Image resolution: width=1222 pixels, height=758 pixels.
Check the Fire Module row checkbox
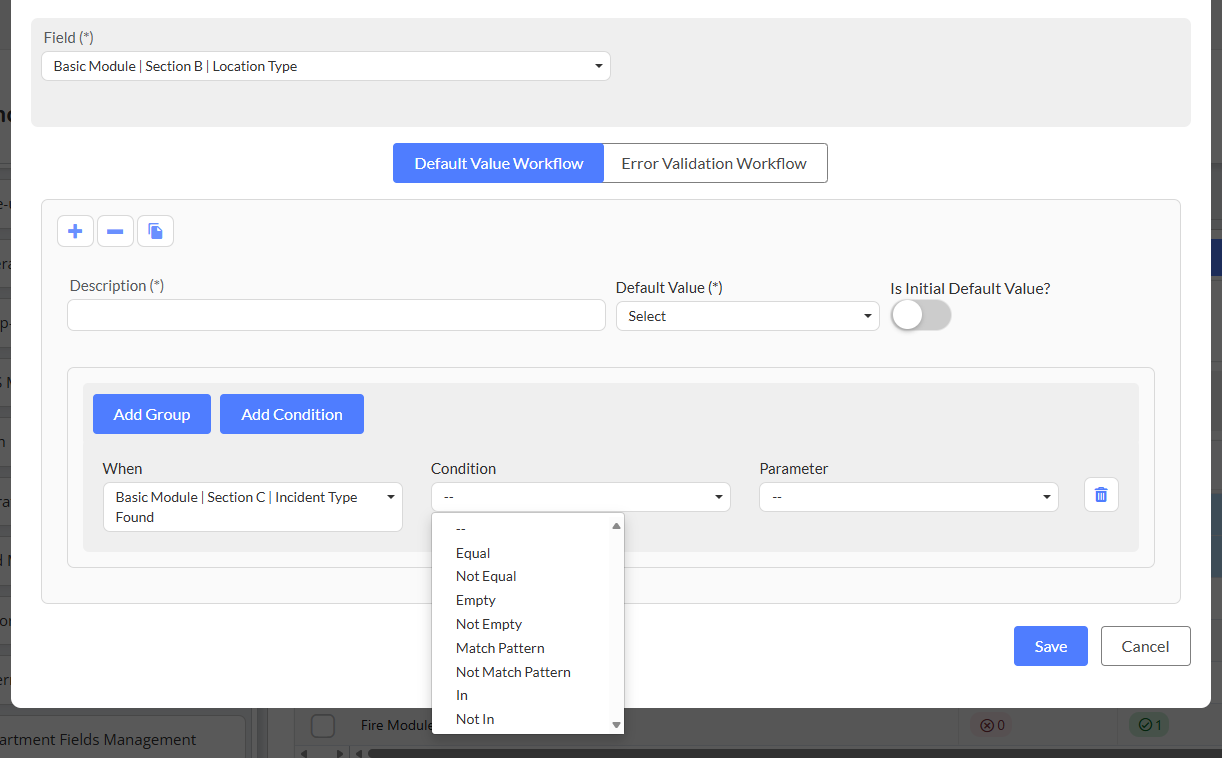(x=322, y=725)
